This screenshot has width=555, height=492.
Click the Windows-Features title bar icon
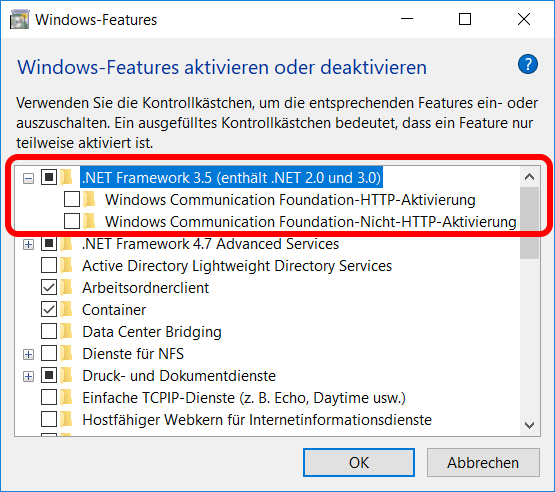tap(19, 19)
